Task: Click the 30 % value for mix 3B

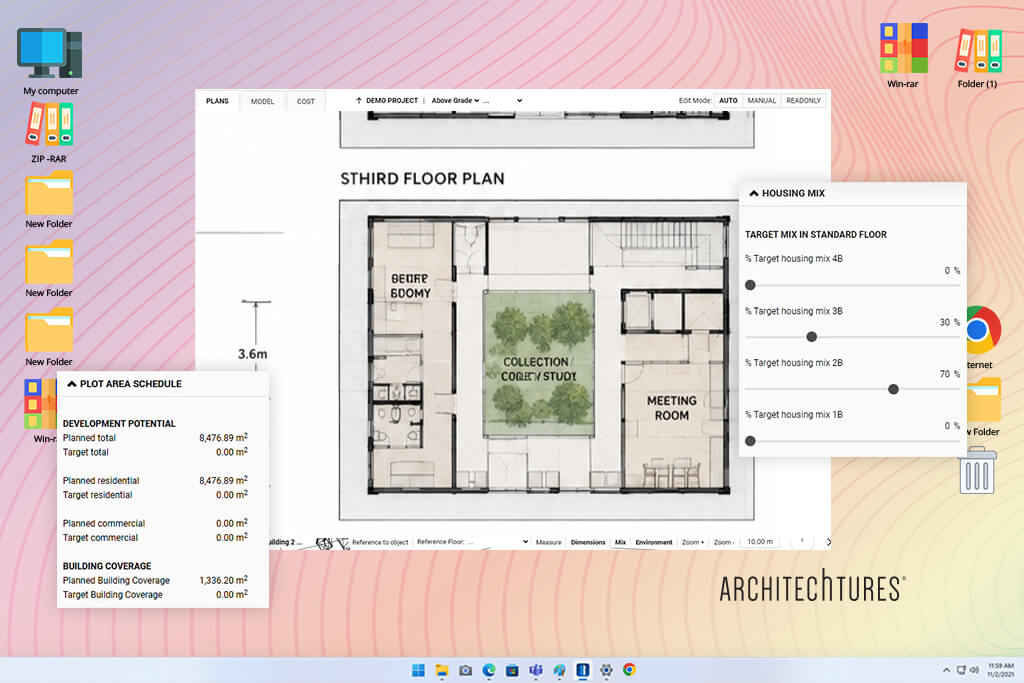Action: (950, 323)
